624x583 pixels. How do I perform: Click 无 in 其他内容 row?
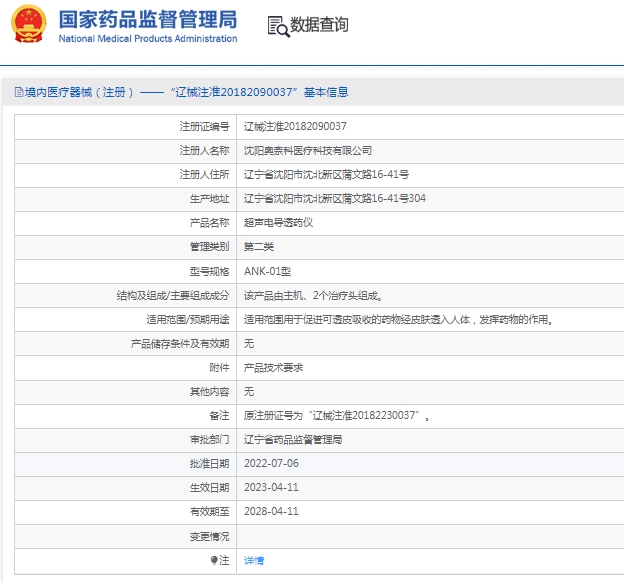click(249, 392)
